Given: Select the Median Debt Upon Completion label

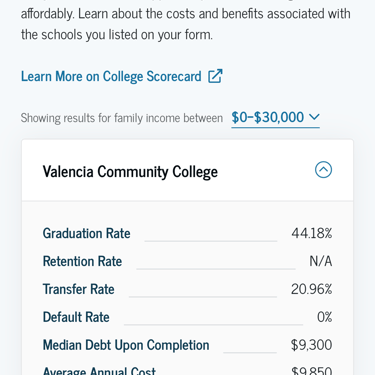Looking at the screenshot, I should (126, 345).
